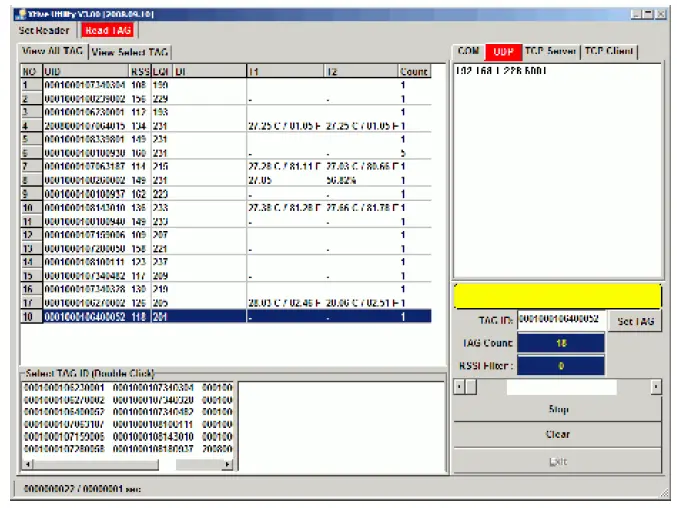Click the Exit button

tap(557, 461)
